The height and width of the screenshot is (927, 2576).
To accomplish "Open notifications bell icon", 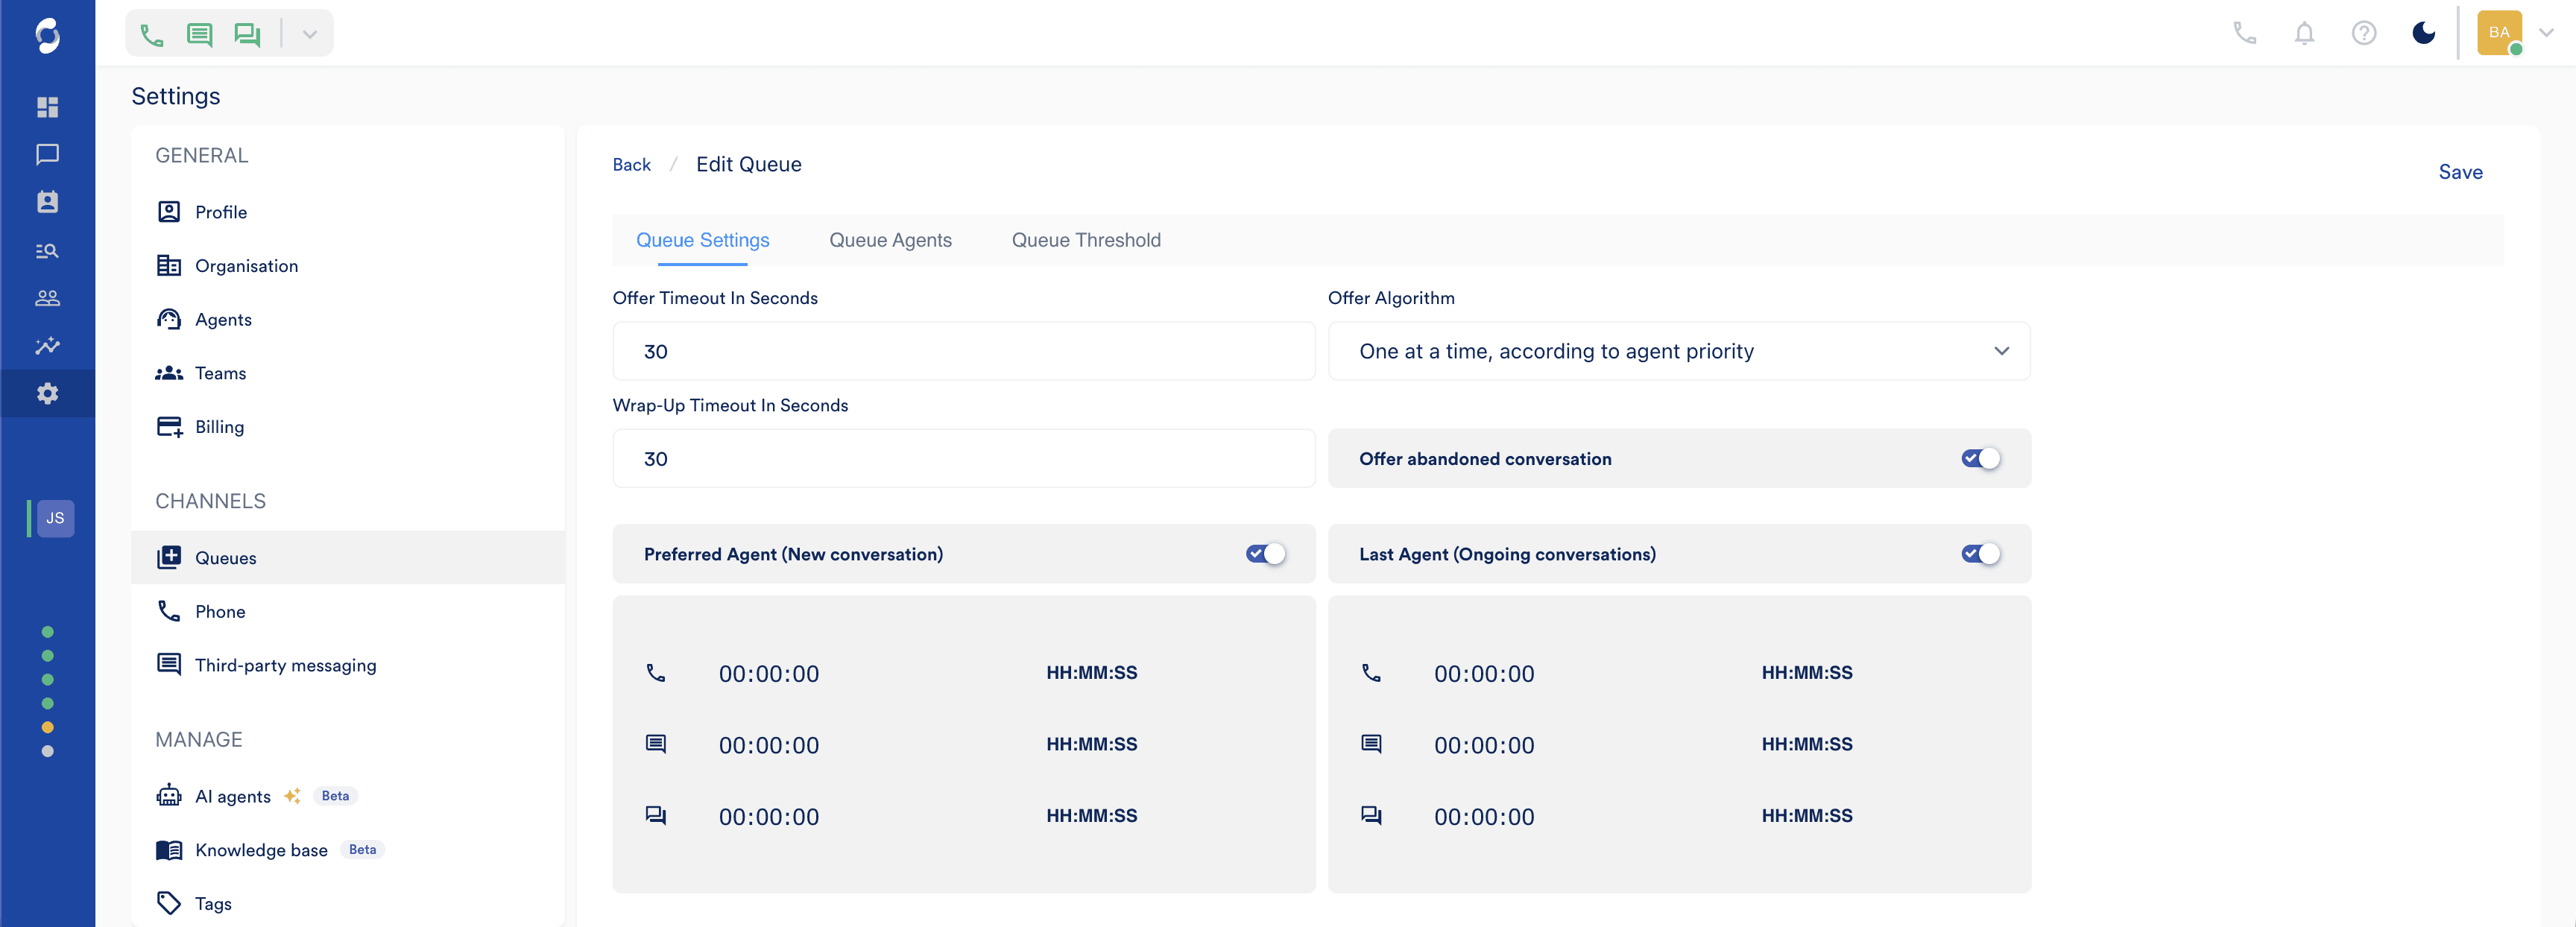I will pos(2305,33).
